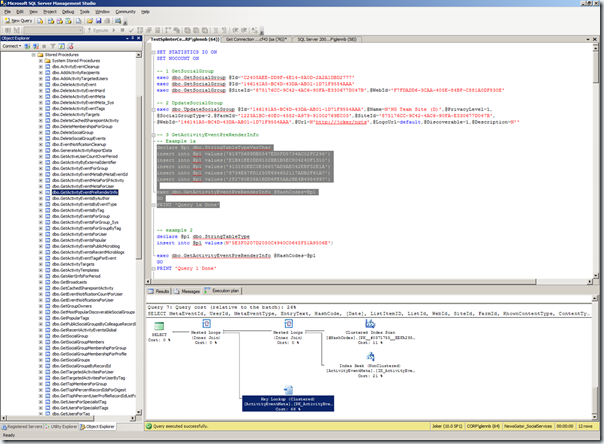Click the New Query toolbar button

pyautogui.click(x=20, y=22)
